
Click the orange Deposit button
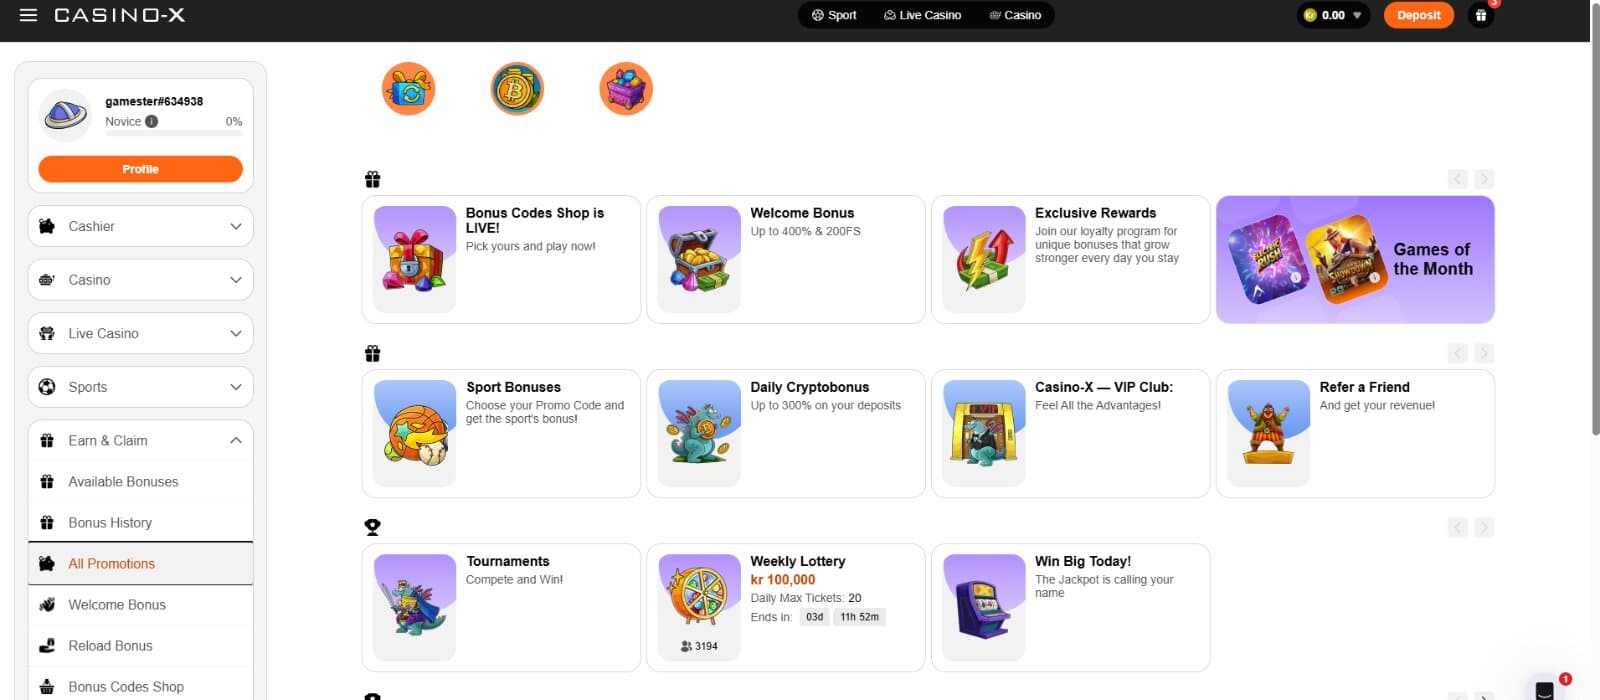point(1418,15)
